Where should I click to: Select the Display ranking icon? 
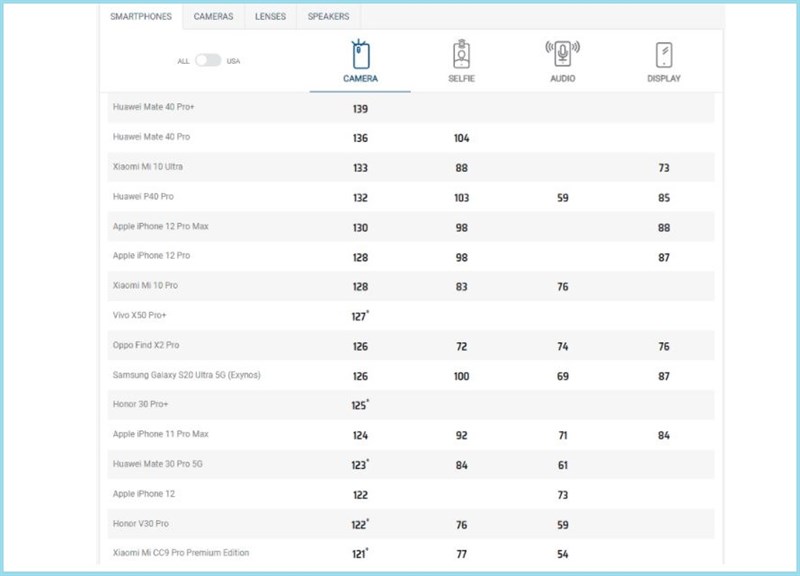pos(664,55)
